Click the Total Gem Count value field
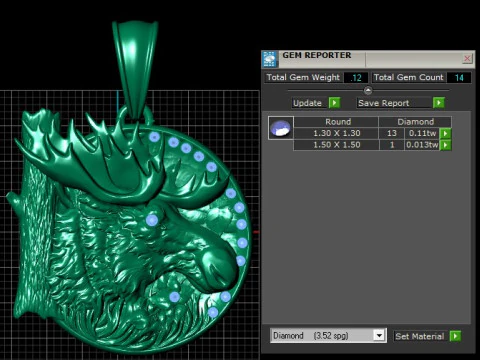Image resolution: width=480 pixels, height=360 pixels. click(459, 78)
